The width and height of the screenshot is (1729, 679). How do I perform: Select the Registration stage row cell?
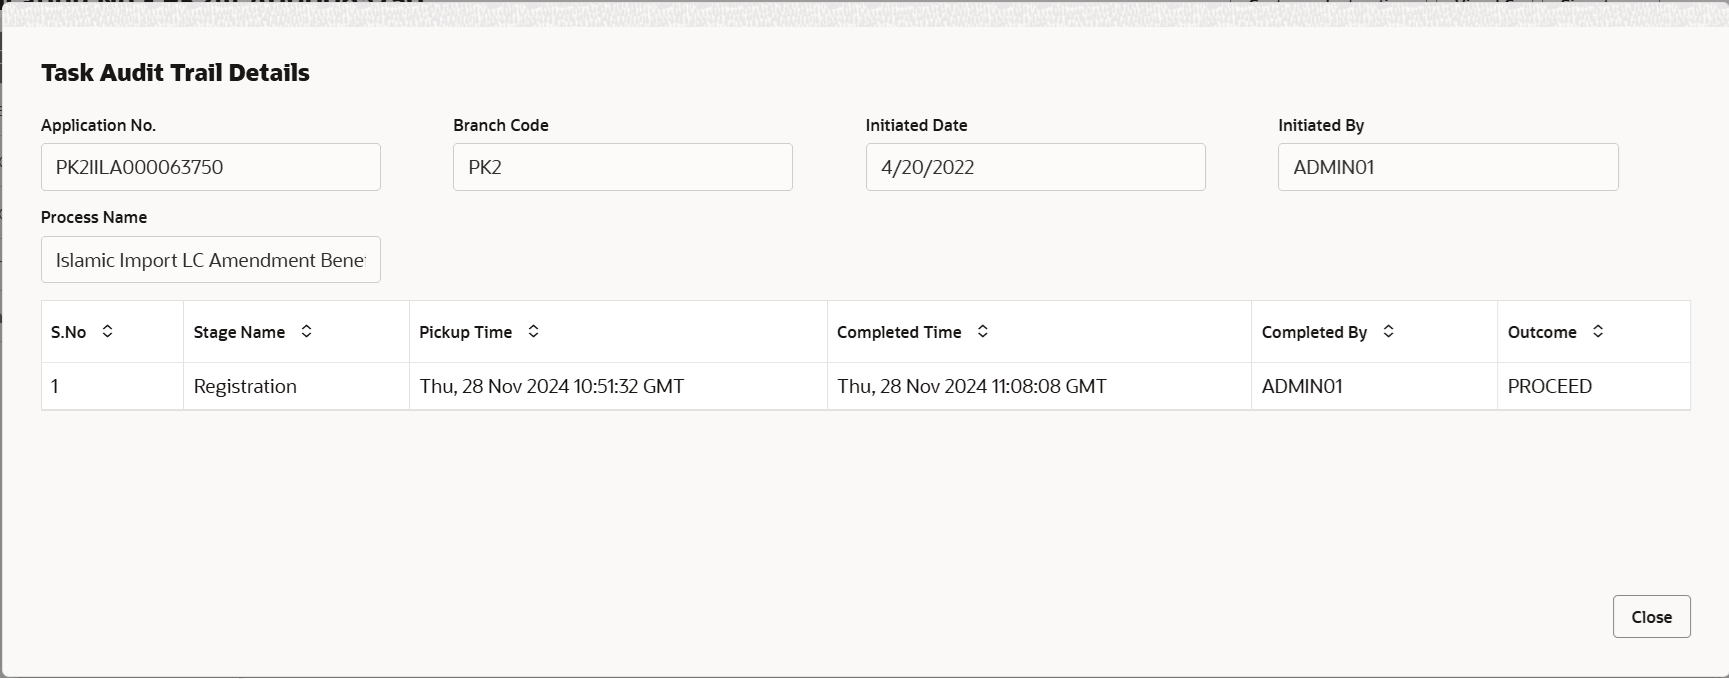coord(296,386)
